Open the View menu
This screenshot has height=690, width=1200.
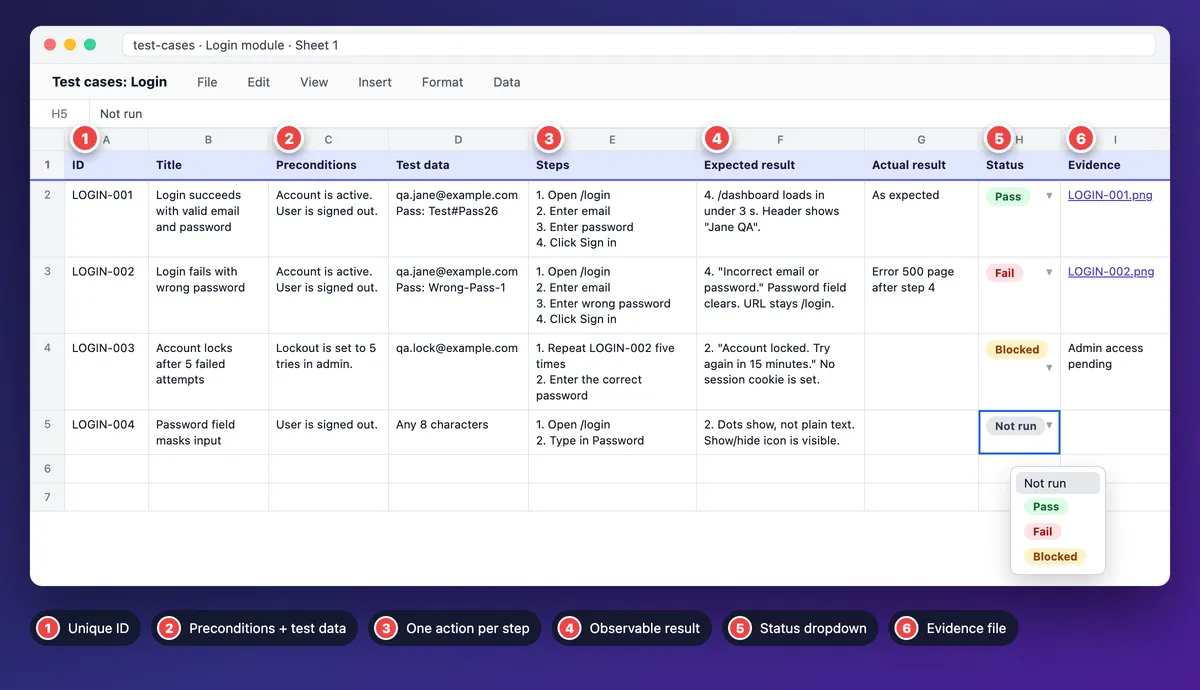click(314, 82)
